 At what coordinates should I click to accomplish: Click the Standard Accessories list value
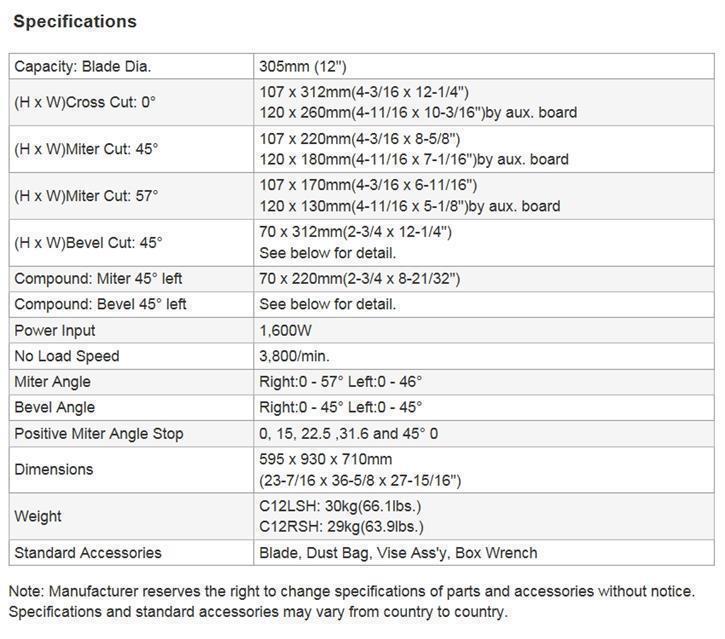point(398,553)
